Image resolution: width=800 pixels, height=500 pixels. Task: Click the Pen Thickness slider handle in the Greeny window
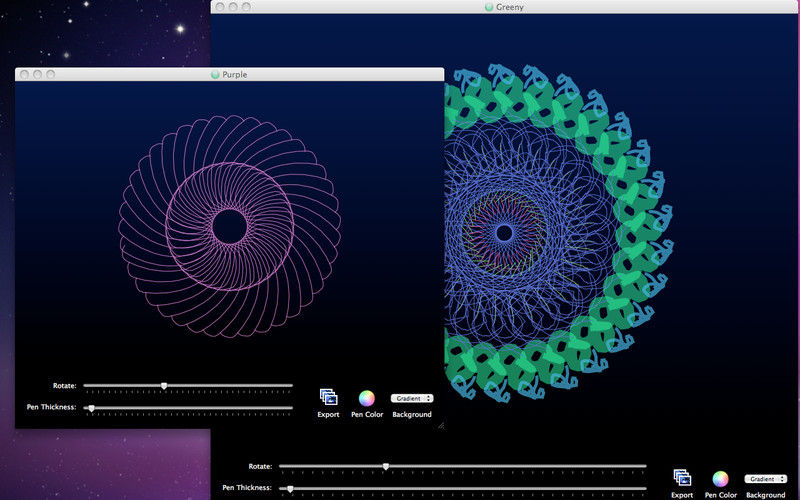tap(290, 489)
